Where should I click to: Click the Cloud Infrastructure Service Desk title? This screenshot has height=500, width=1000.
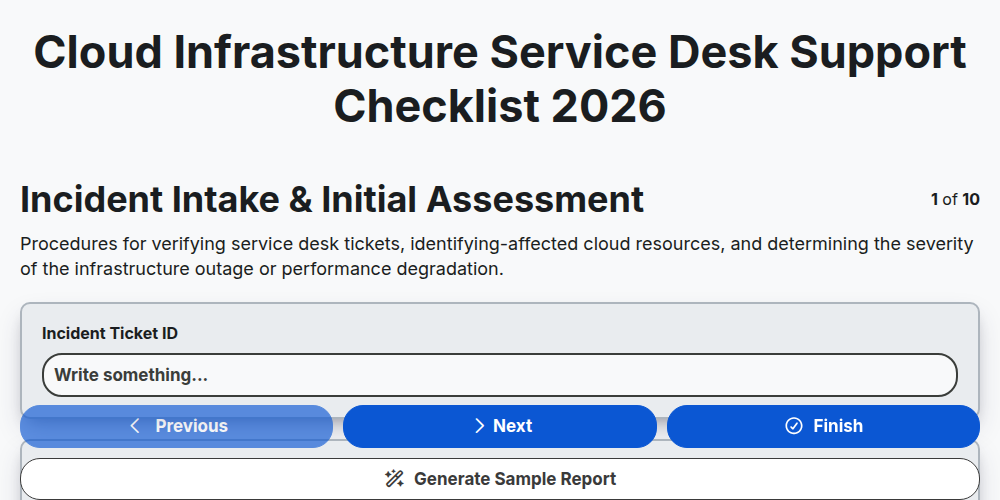click(x=500, y=78)
